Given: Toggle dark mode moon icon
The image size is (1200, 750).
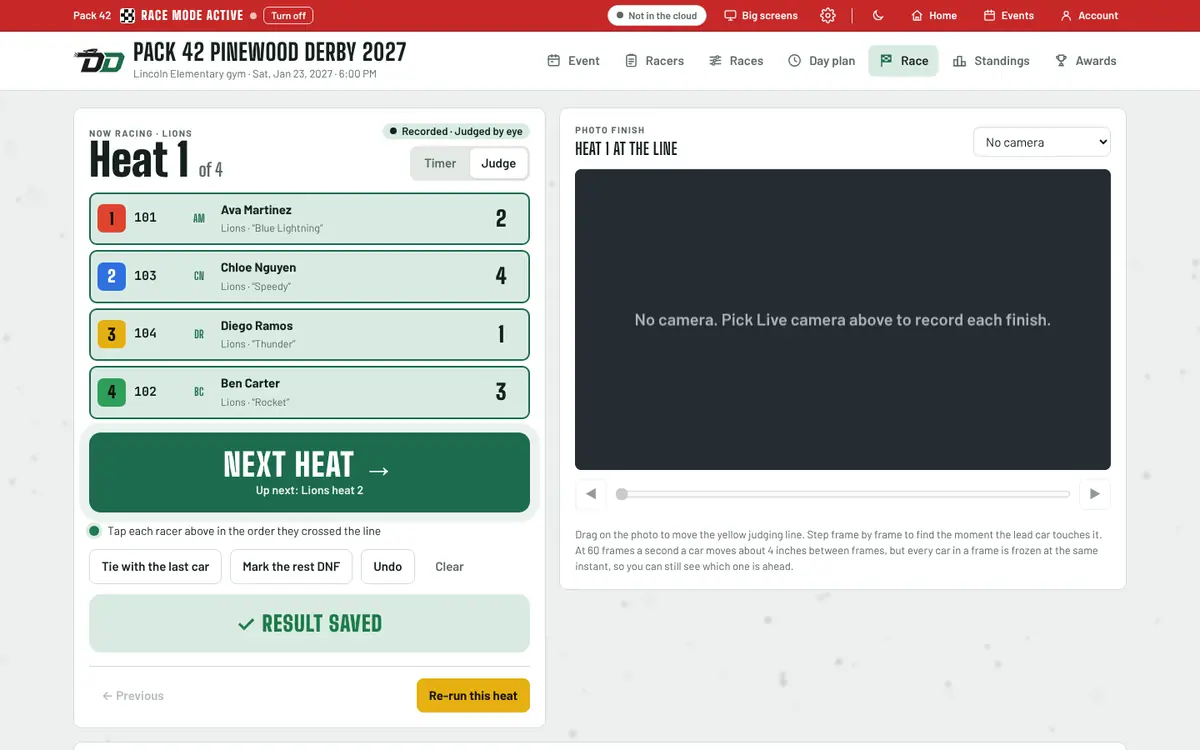Looking at the screenshot, I should pyautogui.click(x=878, y=15).
